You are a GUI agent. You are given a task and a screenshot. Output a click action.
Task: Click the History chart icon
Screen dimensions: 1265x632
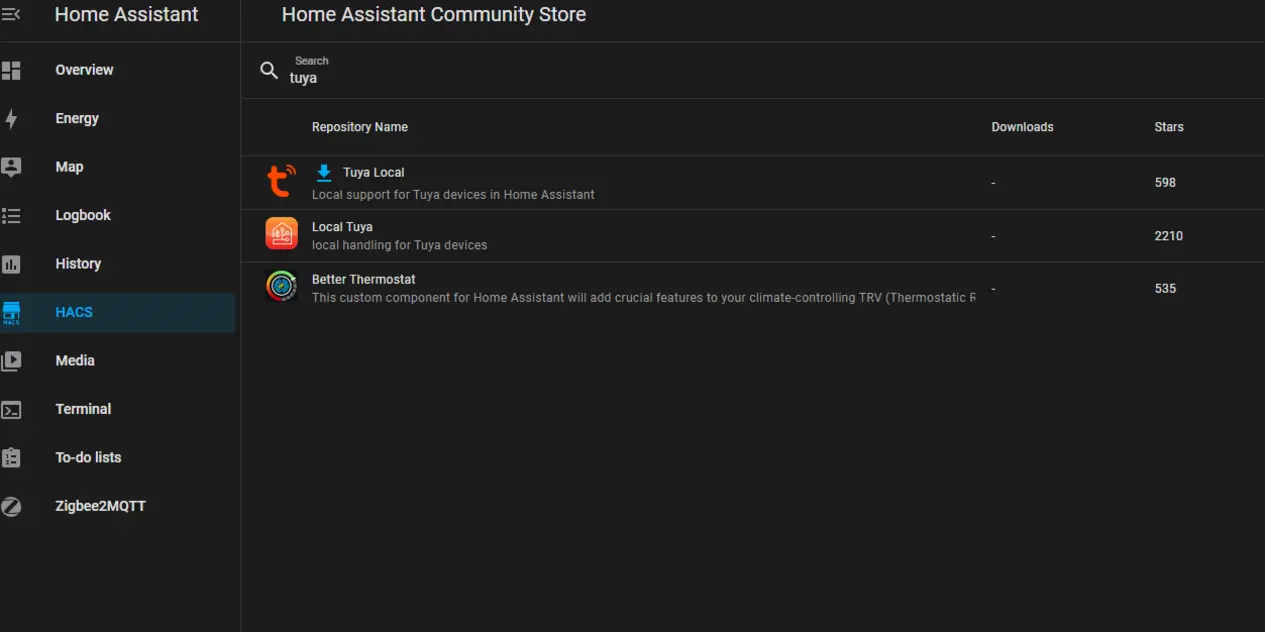pyautogui.click(x=11, y=264)
